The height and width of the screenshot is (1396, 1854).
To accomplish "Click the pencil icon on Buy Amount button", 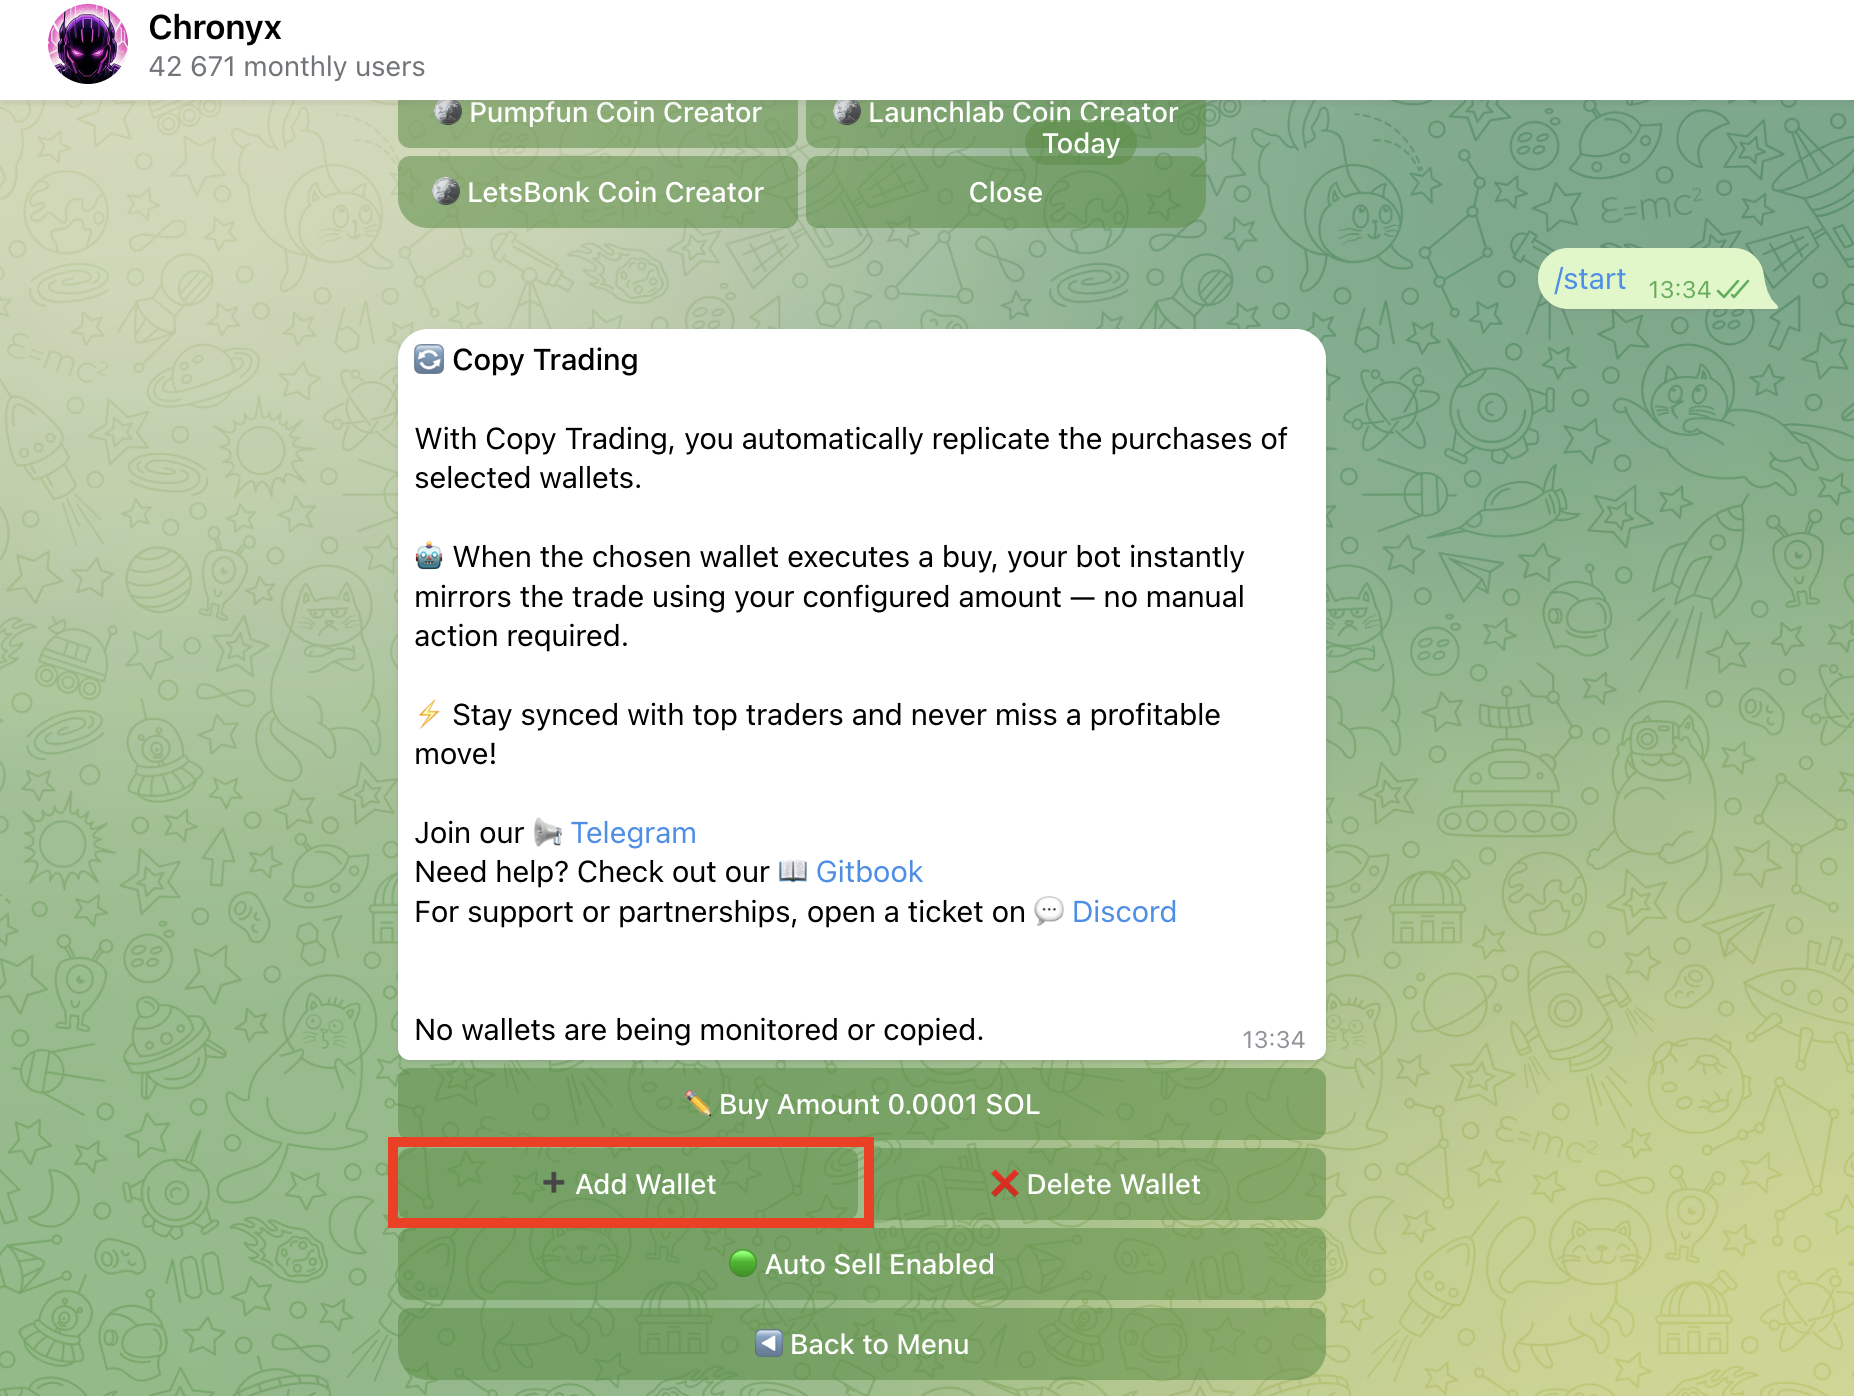I will click(x=700, y=1104).
